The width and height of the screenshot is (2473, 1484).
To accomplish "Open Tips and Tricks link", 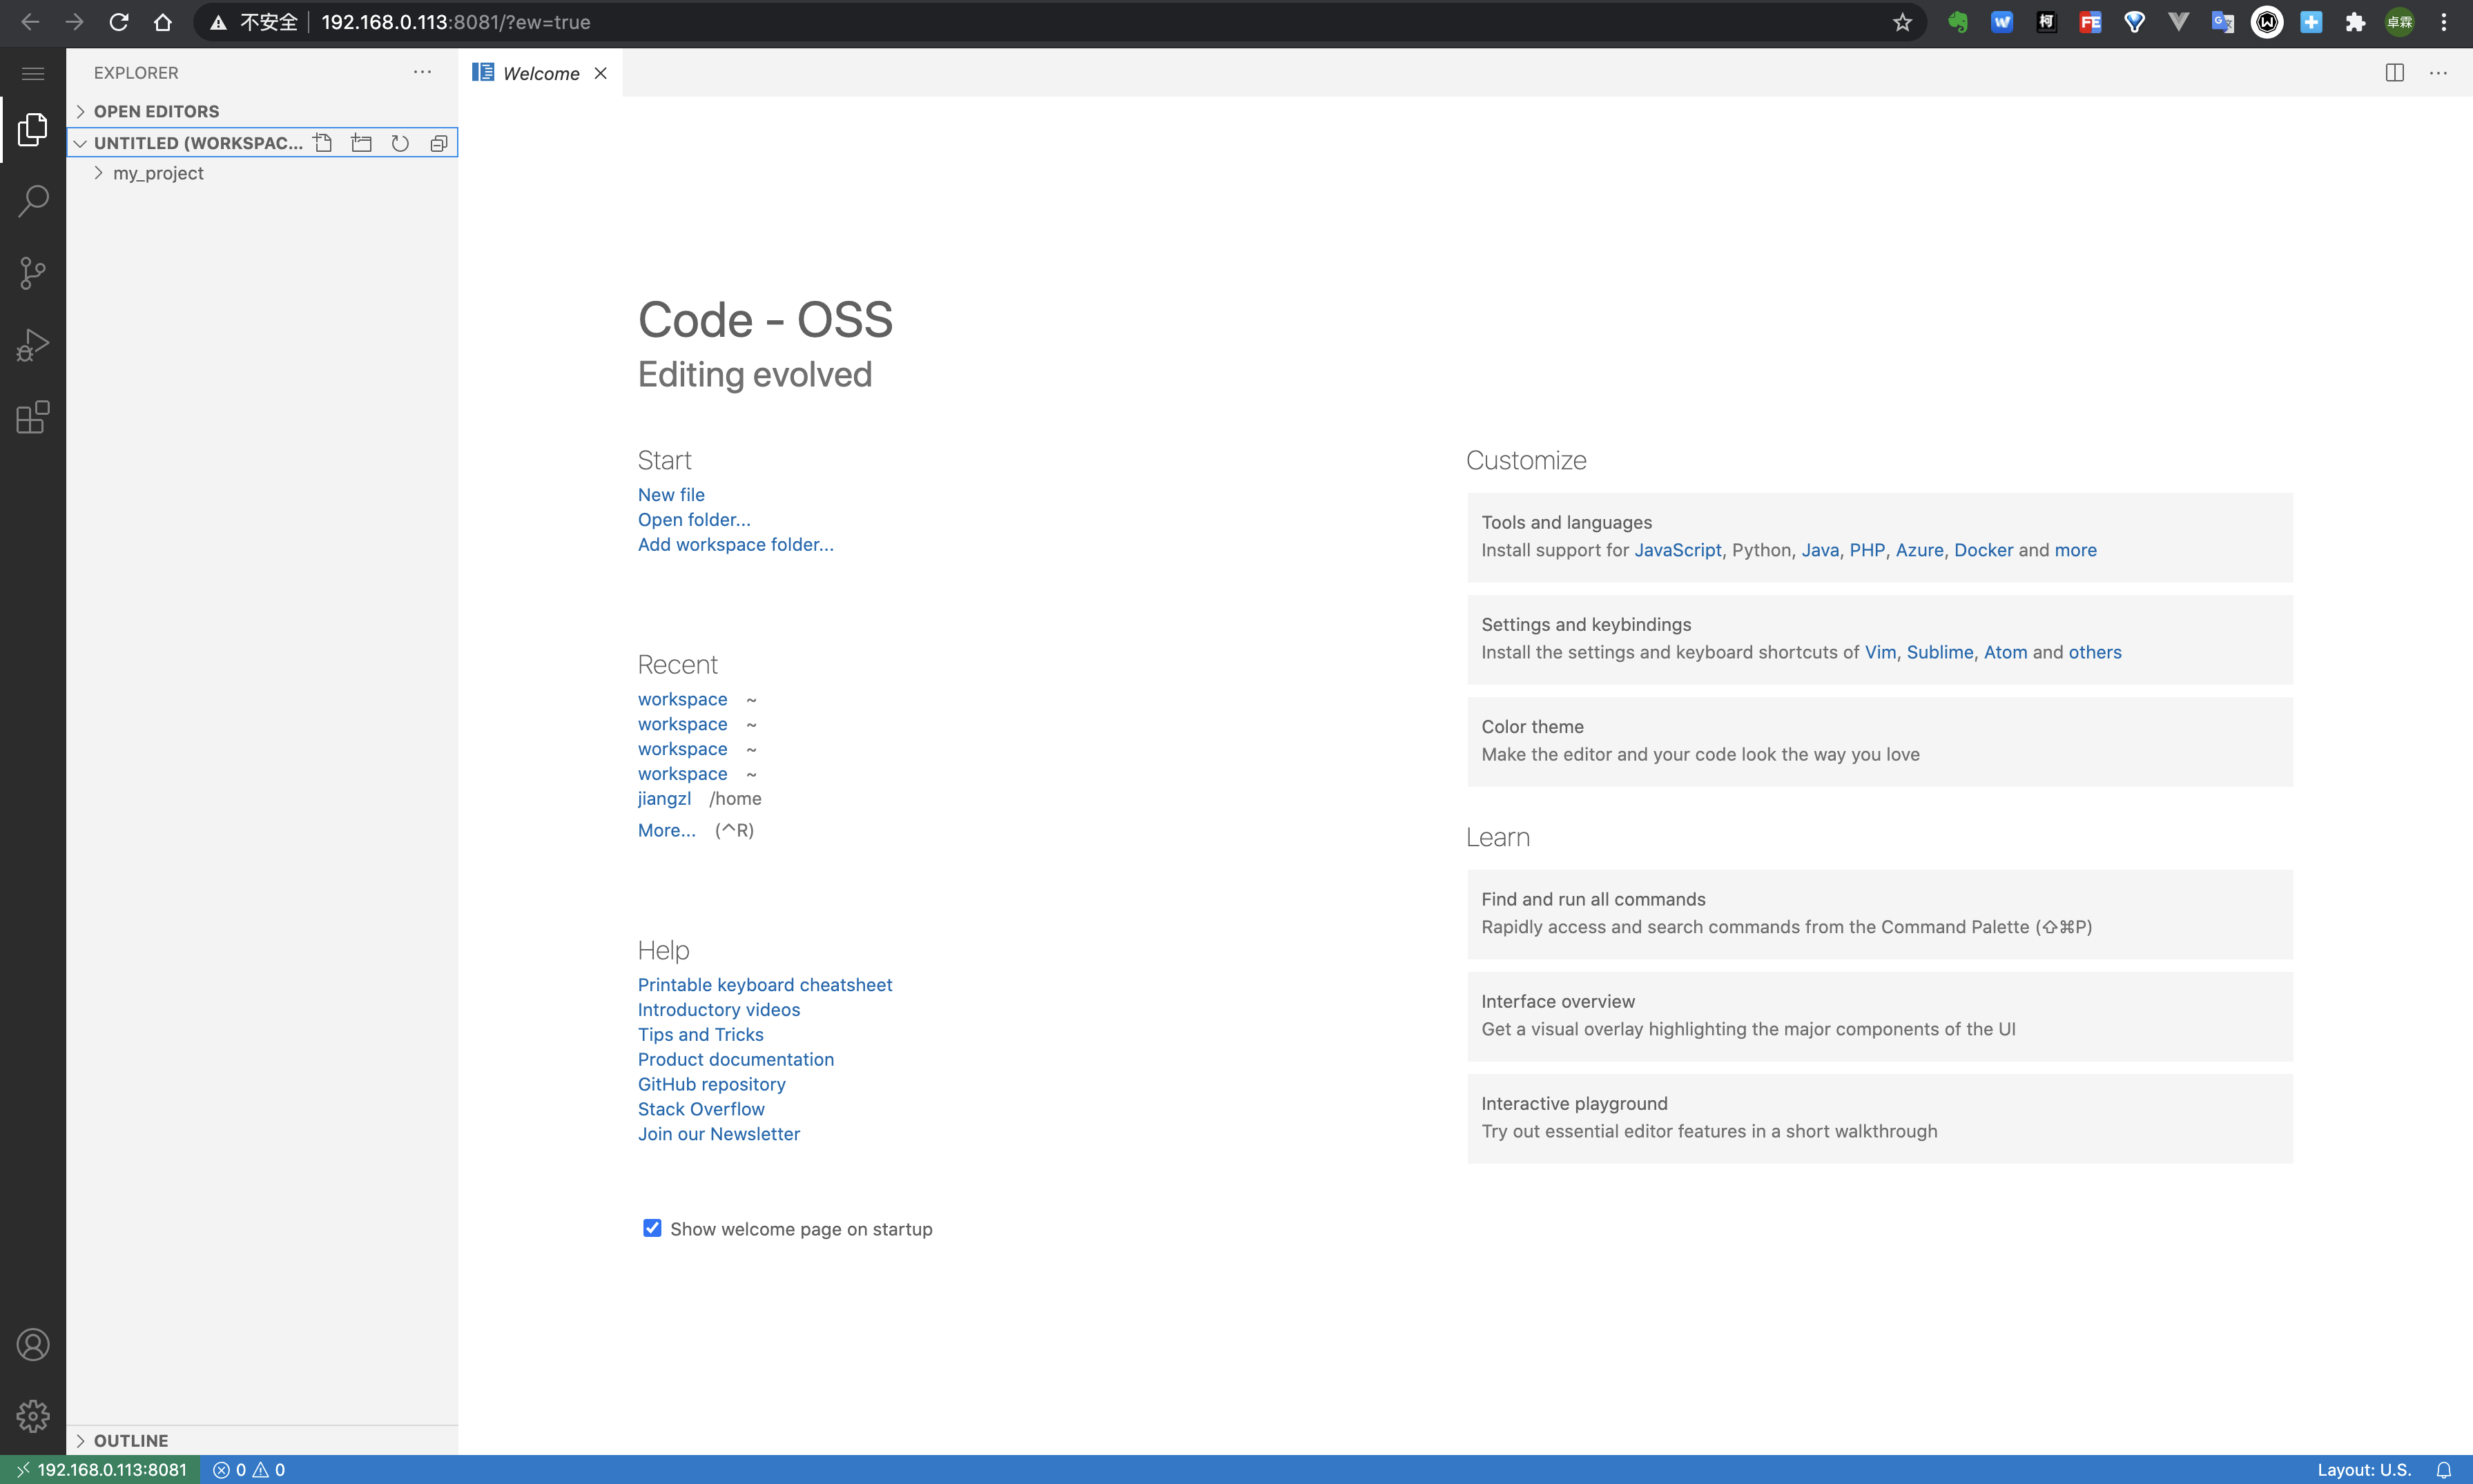I will click(700, 1035).
